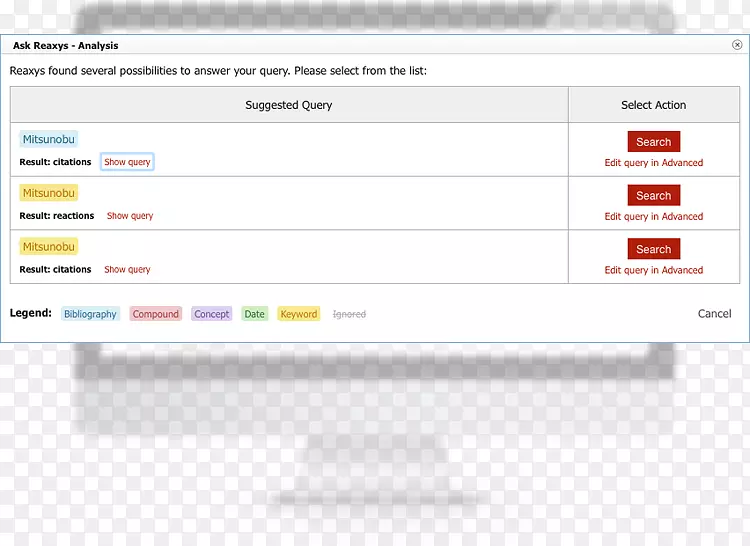Click the Date legend swatch
Screen dimensions: 750x546
point(254,314)
